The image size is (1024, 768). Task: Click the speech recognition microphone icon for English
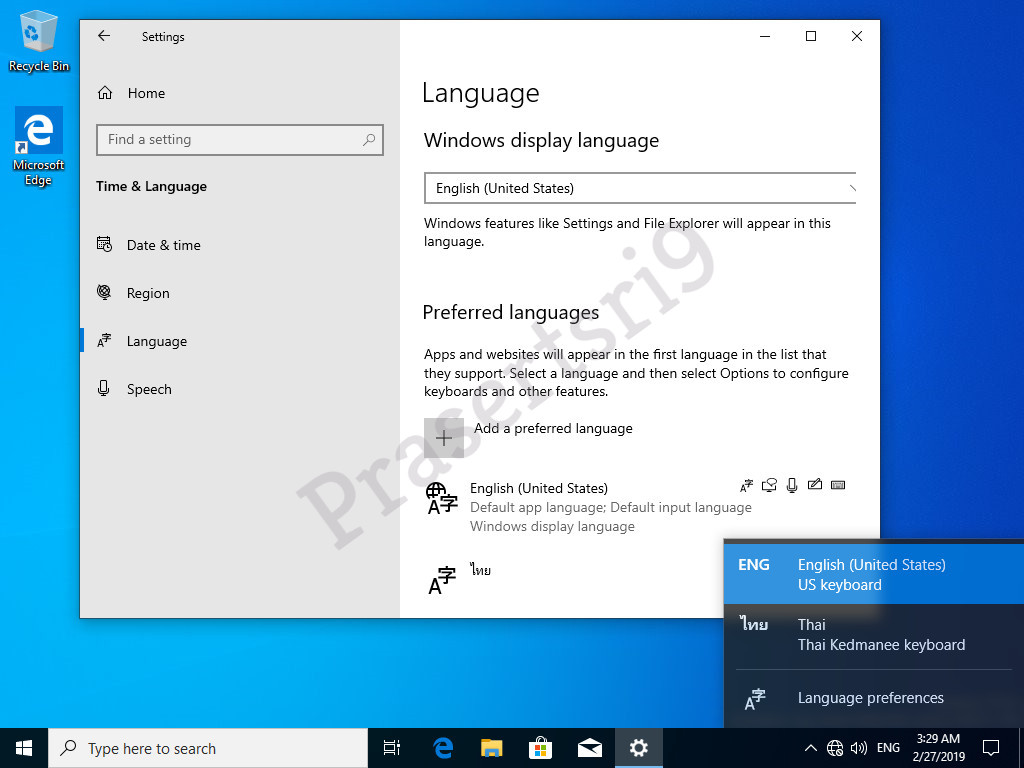(x=792, y=485)
